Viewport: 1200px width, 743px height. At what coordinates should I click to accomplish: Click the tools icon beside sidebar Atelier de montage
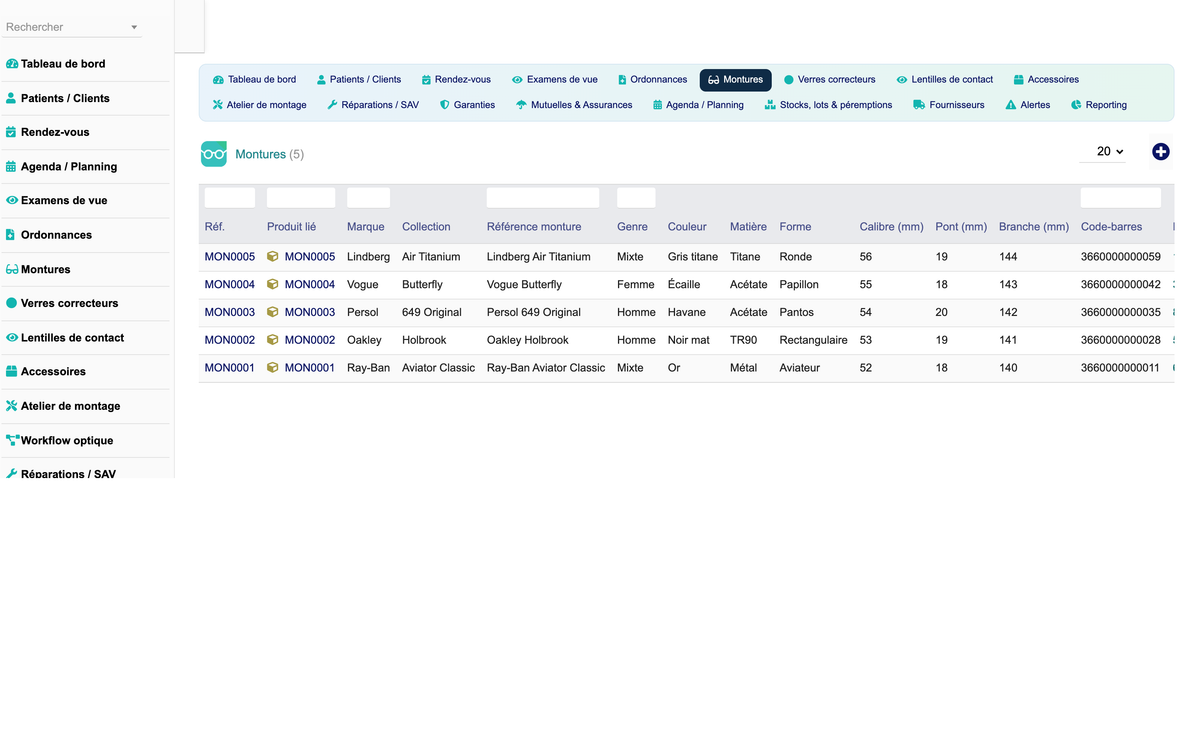pos(12,406)
